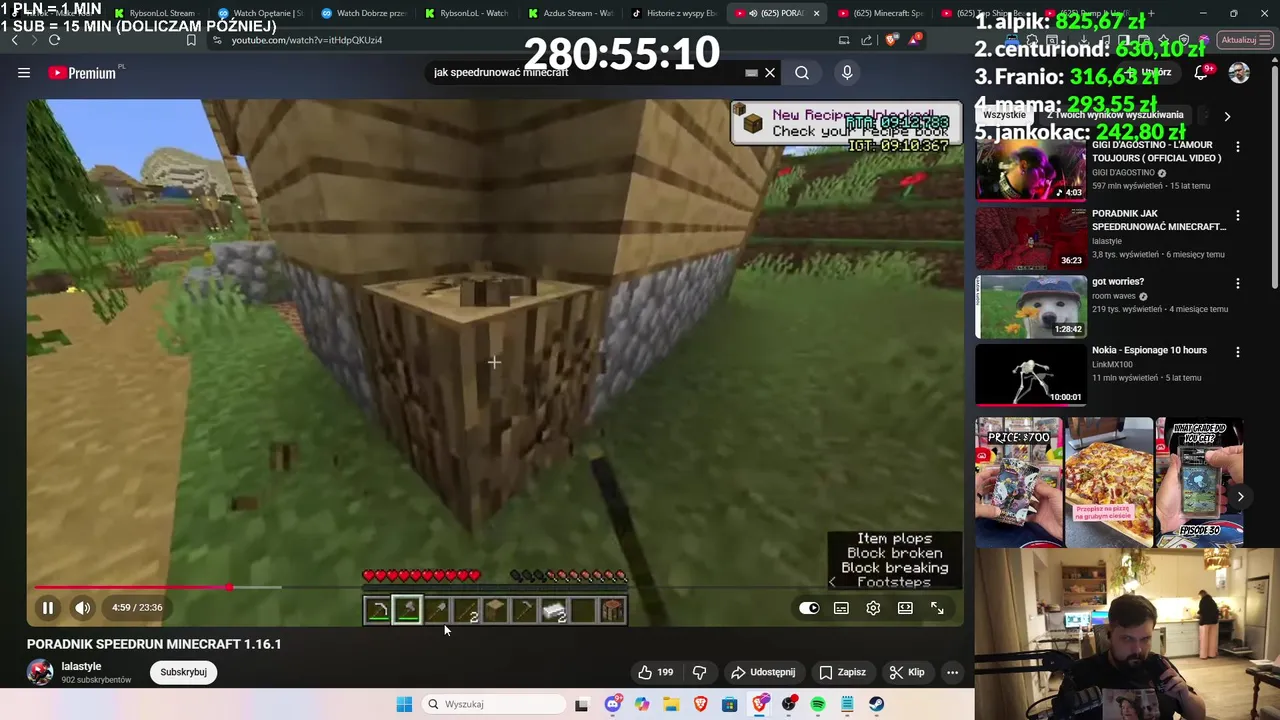
Task: Create a clip with Klip button
Action: point(907,672)
